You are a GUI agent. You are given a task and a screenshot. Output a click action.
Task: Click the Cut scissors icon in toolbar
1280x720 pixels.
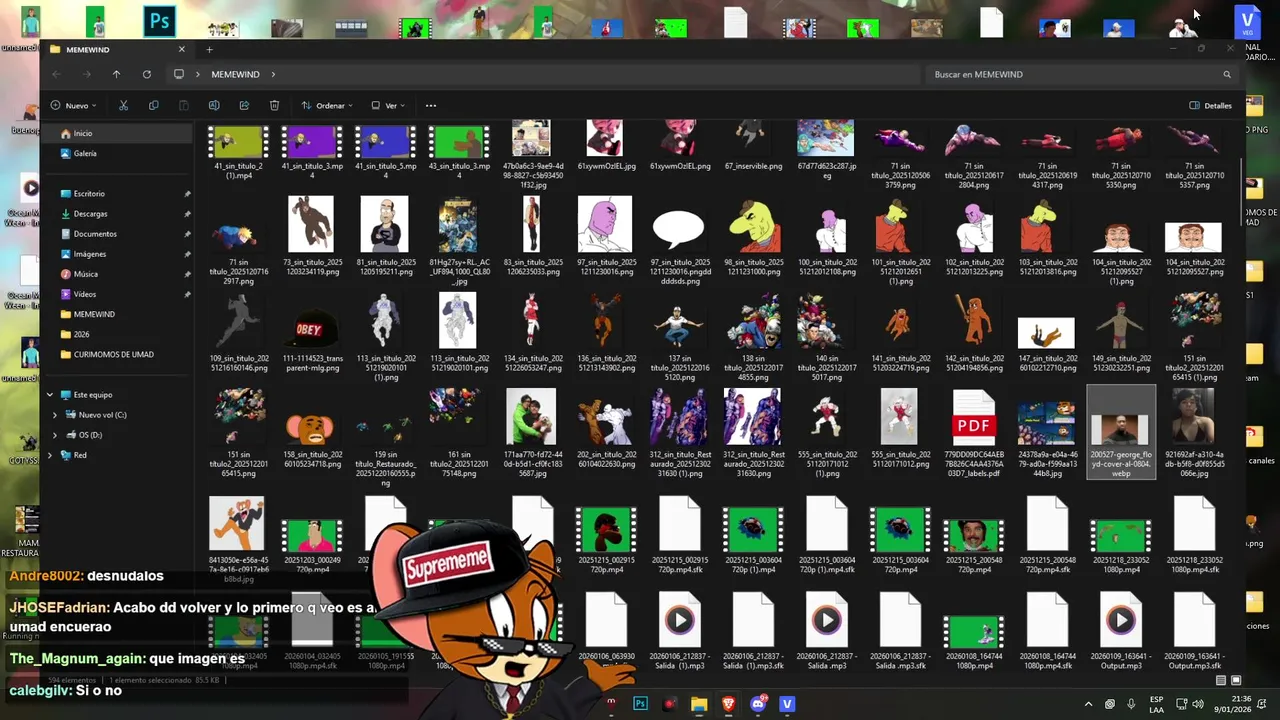(x=123, y=105)
